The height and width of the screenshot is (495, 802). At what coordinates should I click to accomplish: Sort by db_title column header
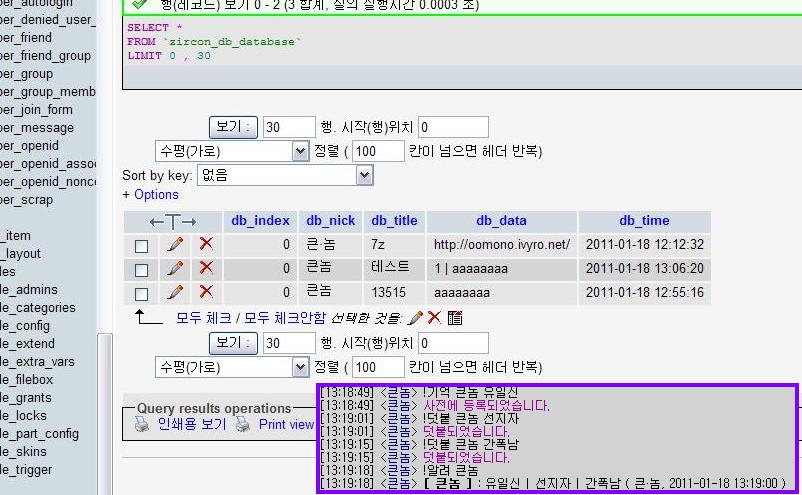394,220
